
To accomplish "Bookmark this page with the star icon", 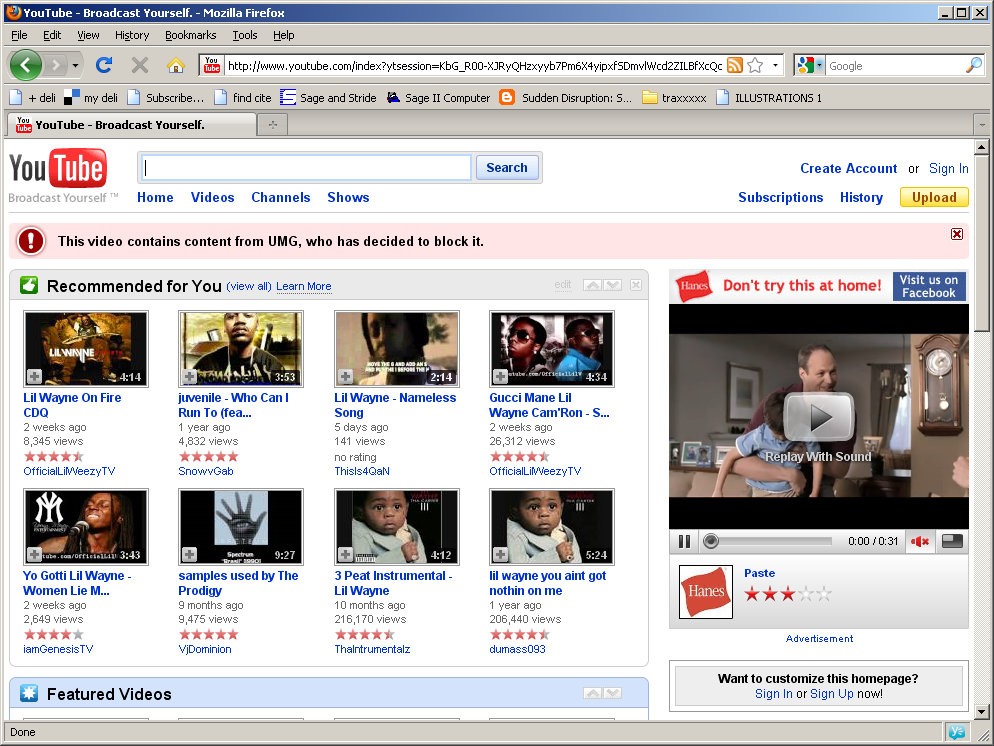I will pyautogui.click(x=755, y=65).
